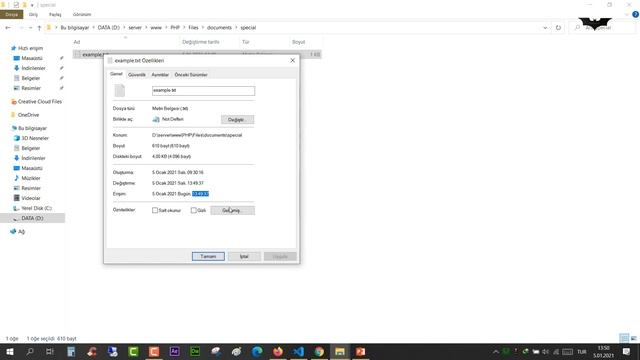The height and width of the screenshot is (360, 640).
Task: Open Explorer help via the question mark icon
Action: coord(635,14)
